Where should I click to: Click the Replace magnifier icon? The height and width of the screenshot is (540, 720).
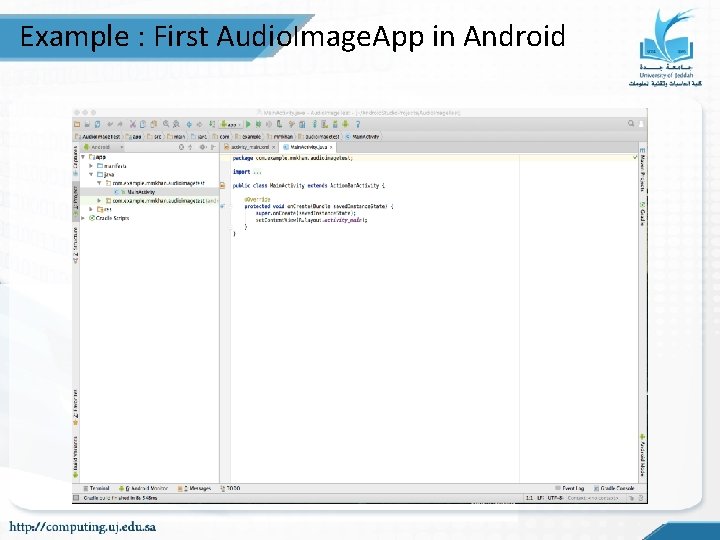pos(176,124)
